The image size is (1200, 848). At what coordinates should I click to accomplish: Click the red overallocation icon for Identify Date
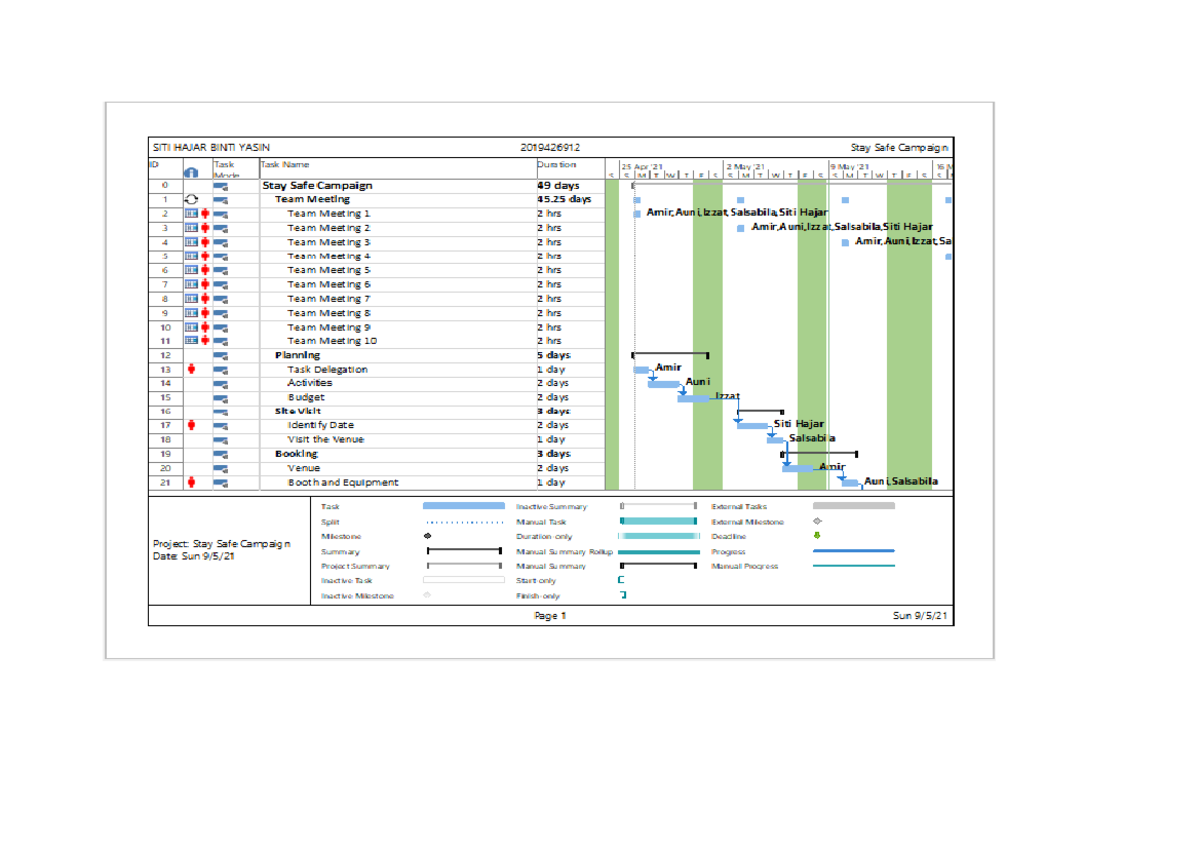click(x=191, y=425)
